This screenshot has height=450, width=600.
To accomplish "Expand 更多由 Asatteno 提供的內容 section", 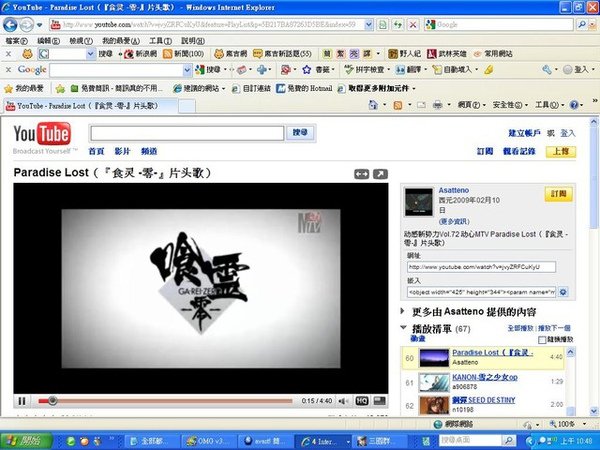I will coord(403,311).
